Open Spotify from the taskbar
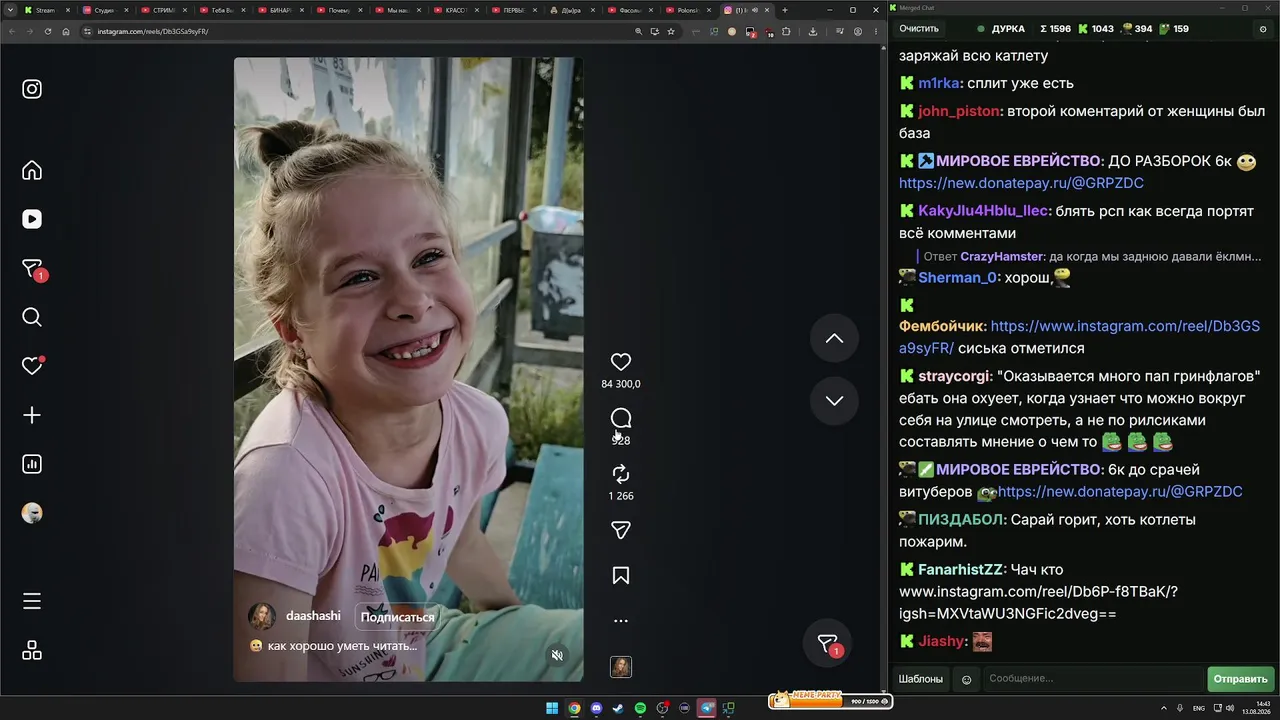Image resolution: width=1280 pixels, height=720 pixels. coord(641,708)
